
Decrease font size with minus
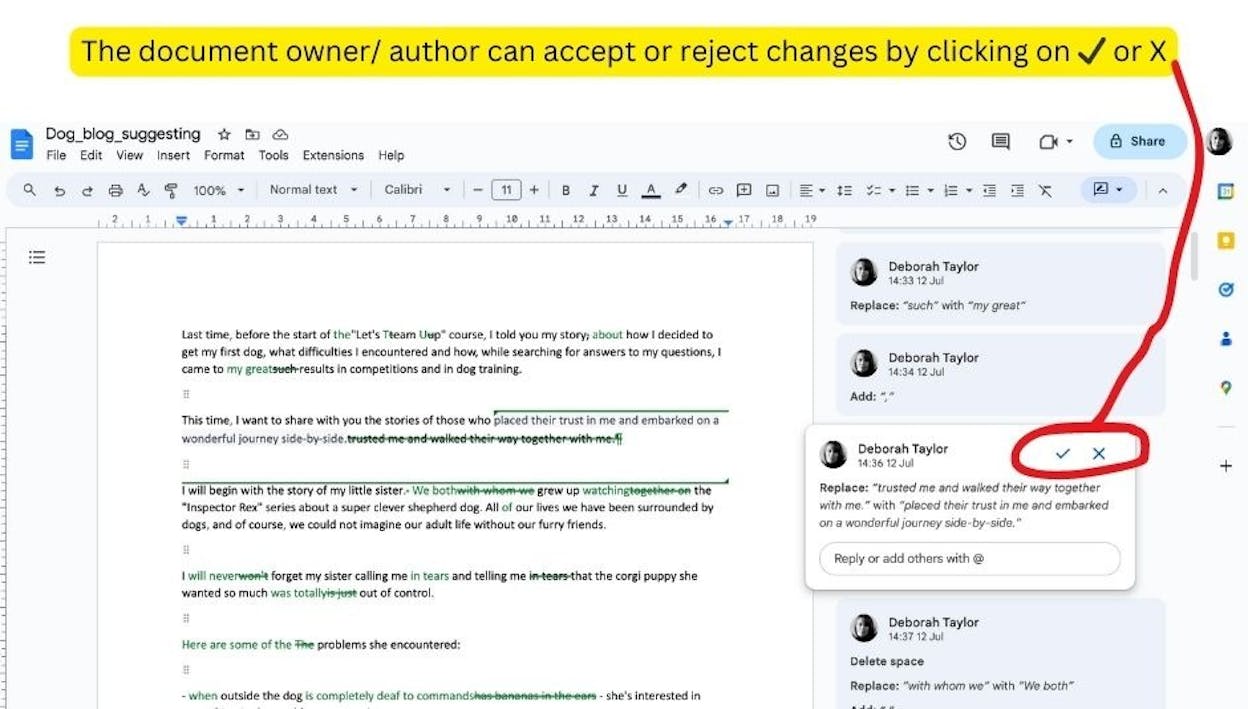click(479, 190)
